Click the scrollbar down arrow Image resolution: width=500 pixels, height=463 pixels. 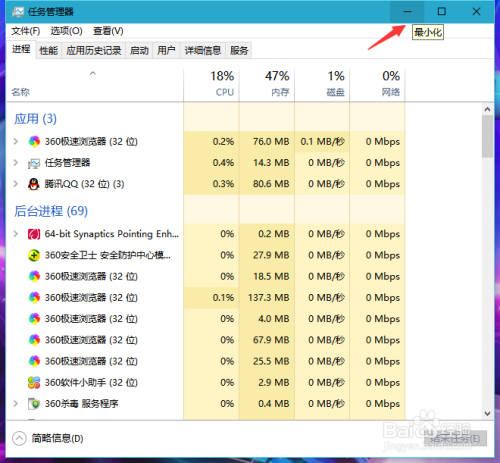(487, 414)
